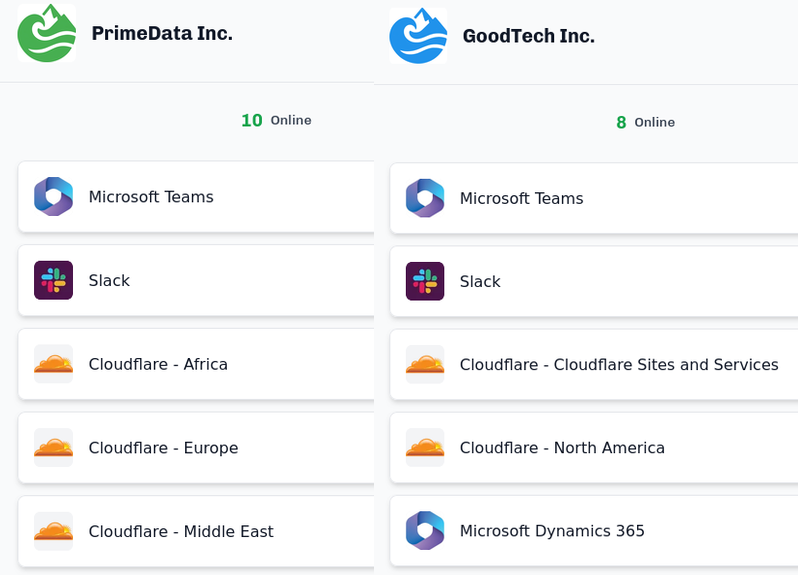Click Cloudflare Africa cloud icon

tap(53, 364)
